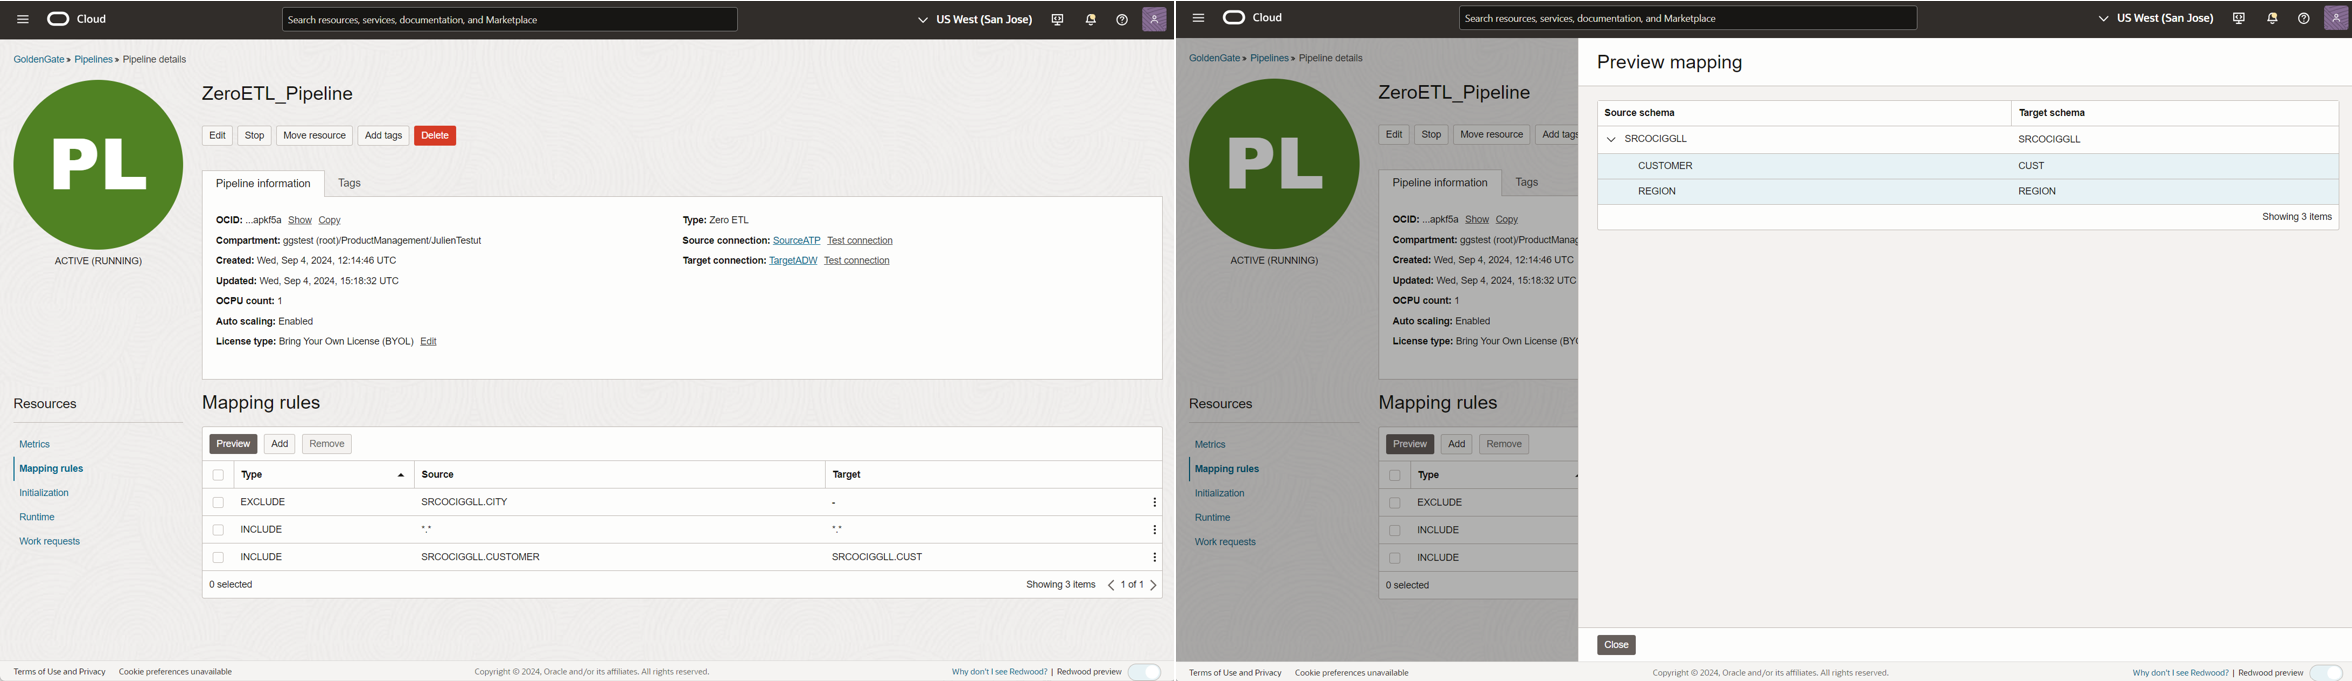The width and height of the screenshot is (2352, 681).
Task: Check the SRCOCIGGLL.CUSTOMER rule checkbox
Action: pos(218,558)
